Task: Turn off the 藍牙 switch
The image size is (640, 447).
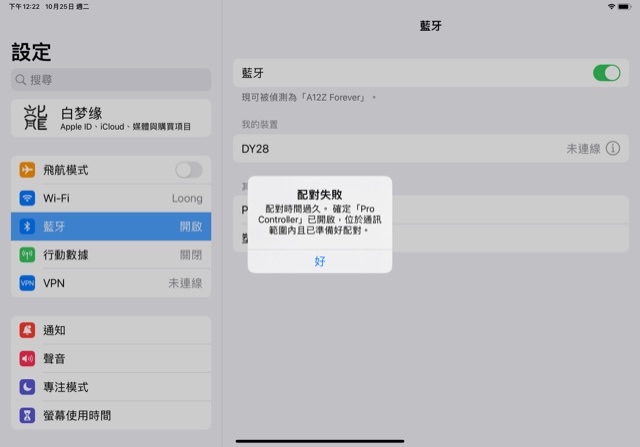Action: (606, 73)
